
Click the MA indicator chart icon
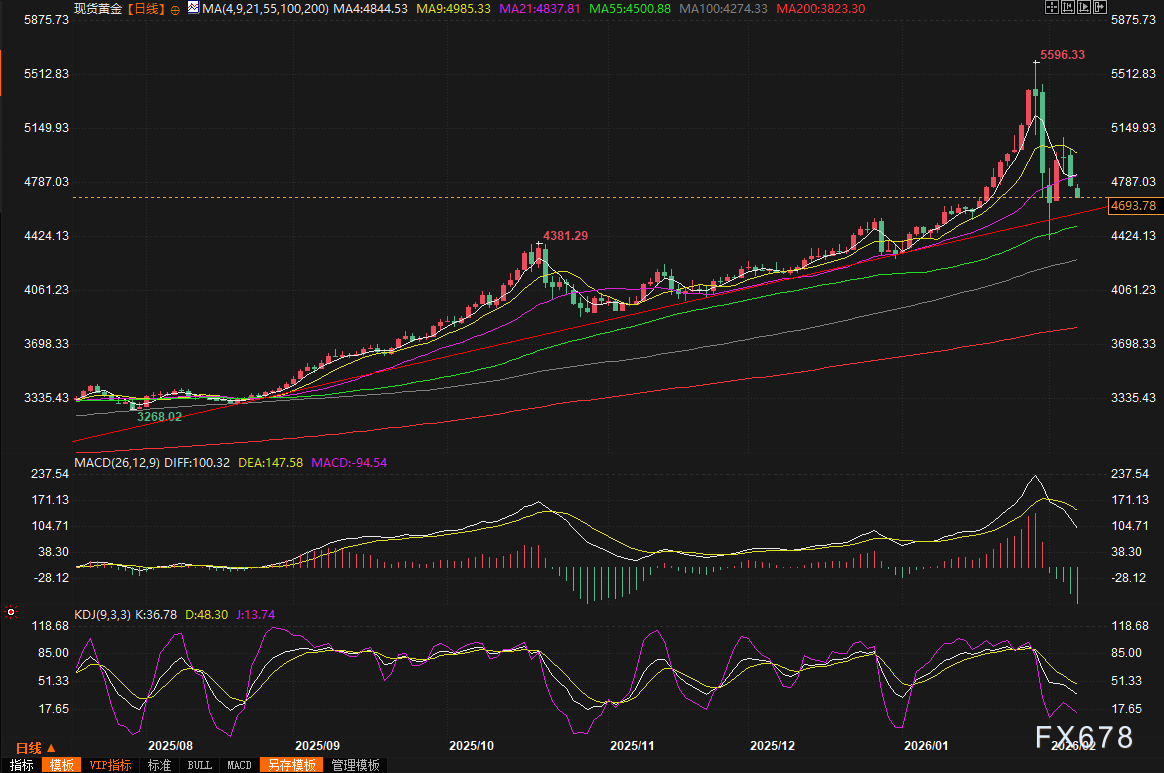pos(192,9)
